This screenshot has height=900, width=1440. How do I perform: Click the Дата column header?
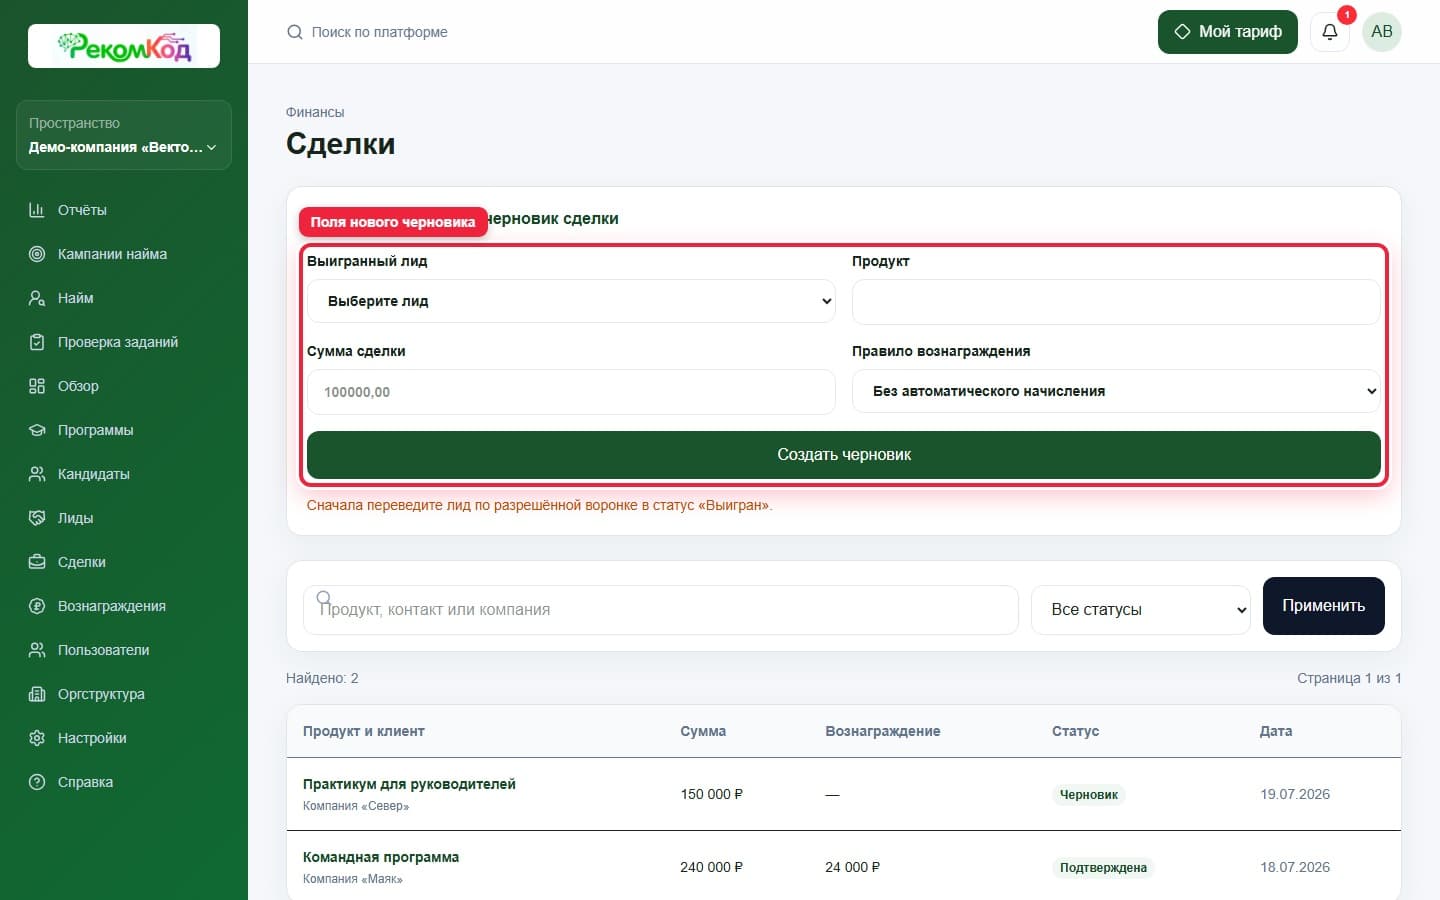point(1276,731)
